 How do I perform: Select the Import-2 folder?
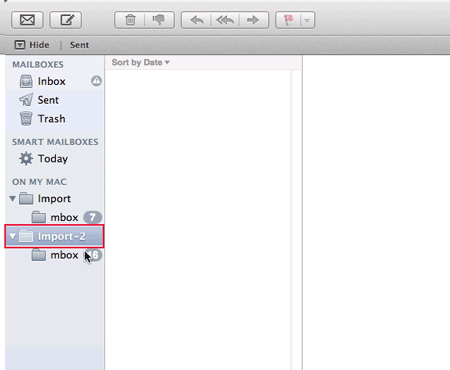coord(54,236)
